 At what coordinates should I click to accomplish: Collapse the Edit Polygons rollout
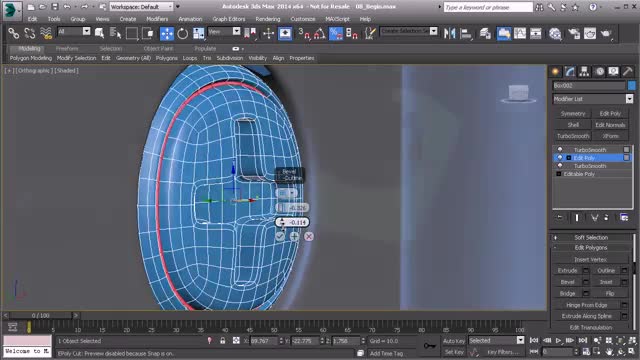point(591,248)
